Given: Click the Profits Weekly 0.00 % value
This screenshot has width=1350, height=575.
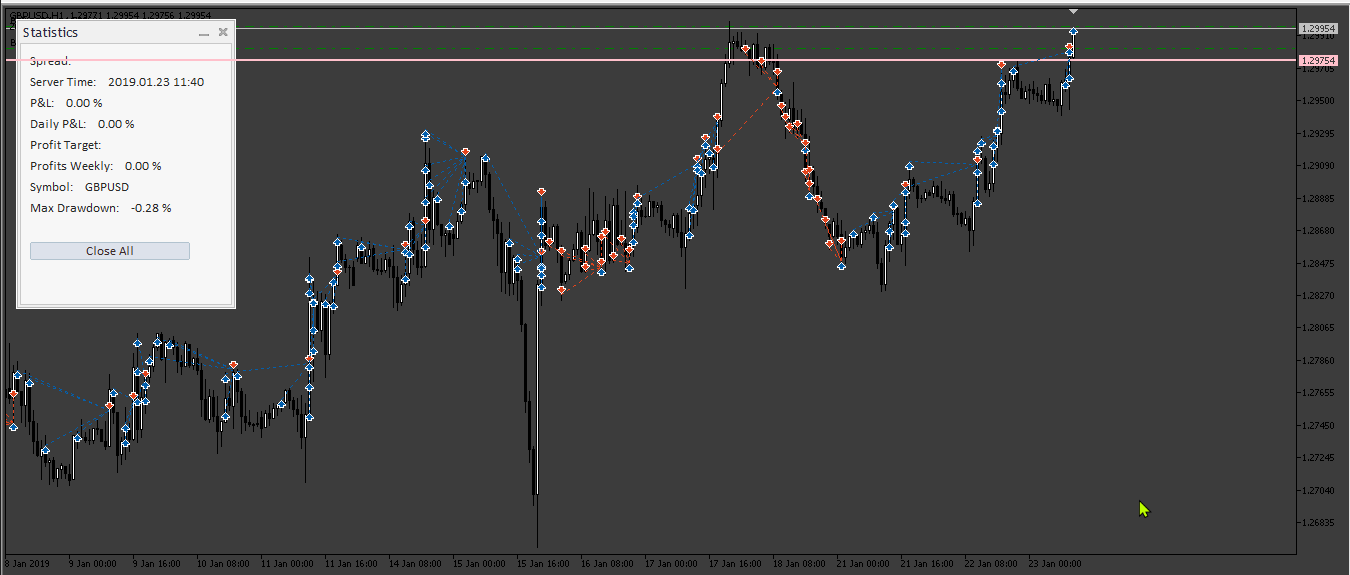Looking at the screenshot, I should coord(143,166).
